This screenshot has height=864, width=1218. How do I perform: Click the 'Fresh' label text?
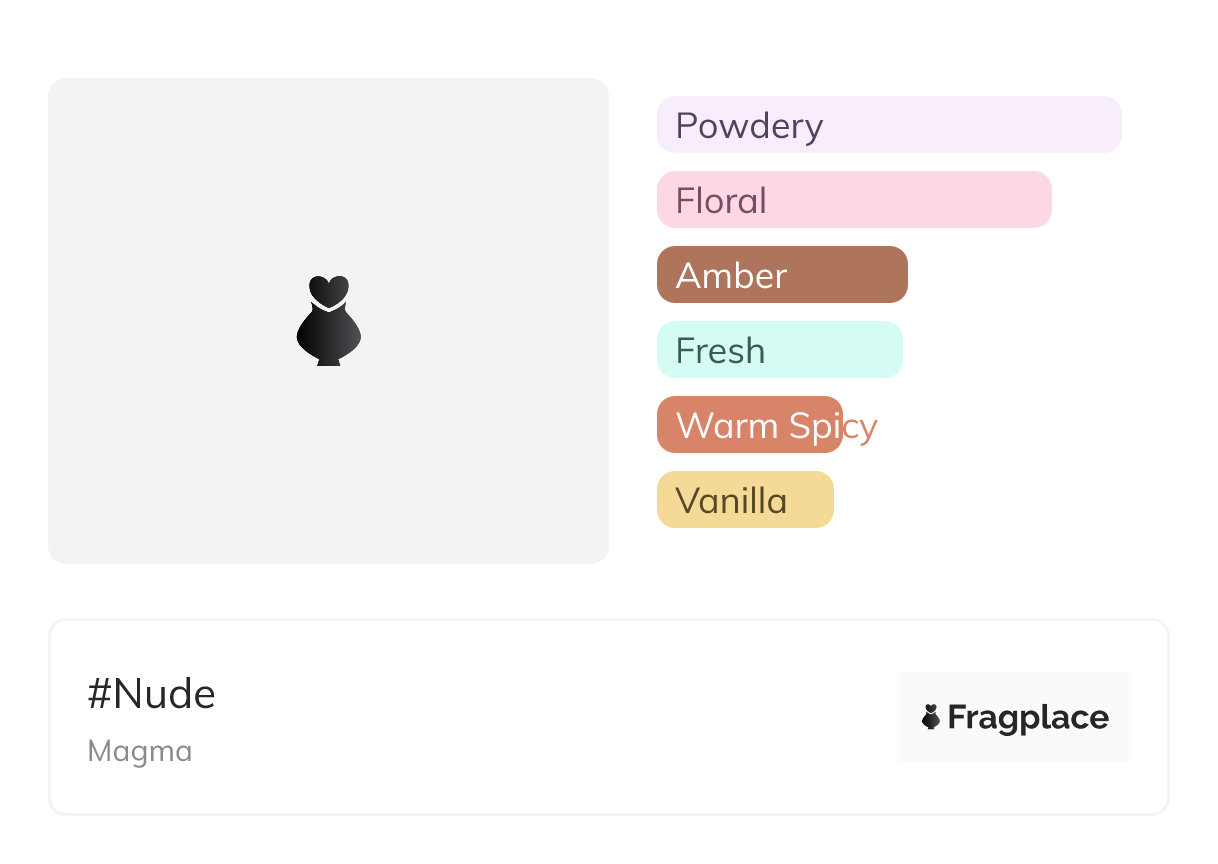click(x=720, y=351)
